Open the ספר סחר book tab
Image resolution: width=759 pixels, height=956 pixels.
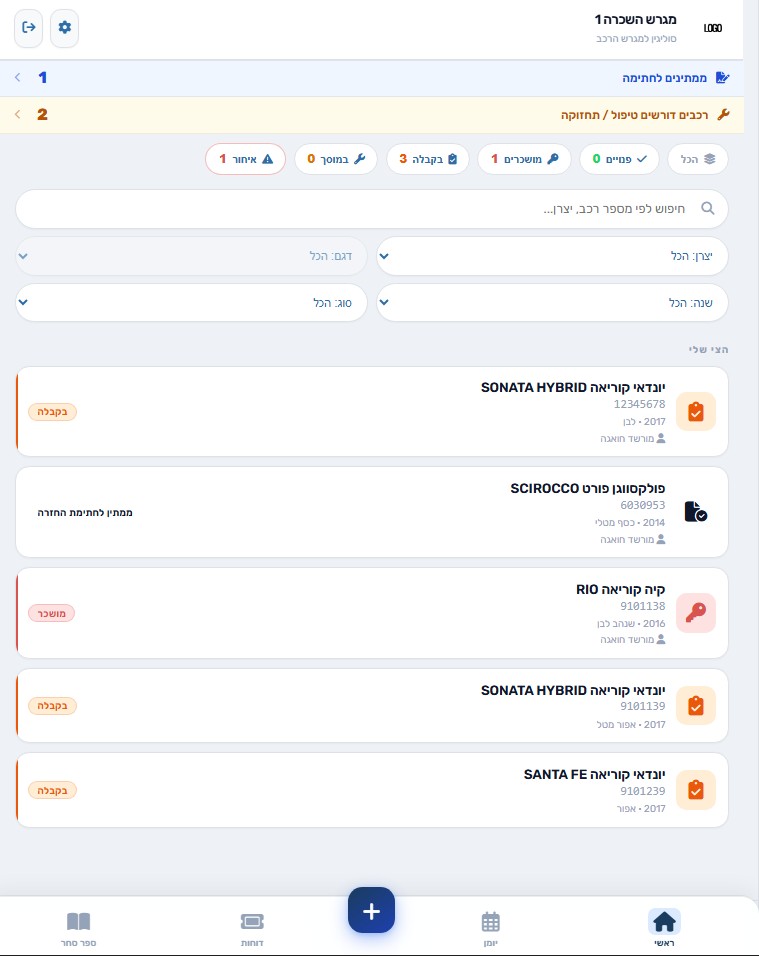(79, 929)
